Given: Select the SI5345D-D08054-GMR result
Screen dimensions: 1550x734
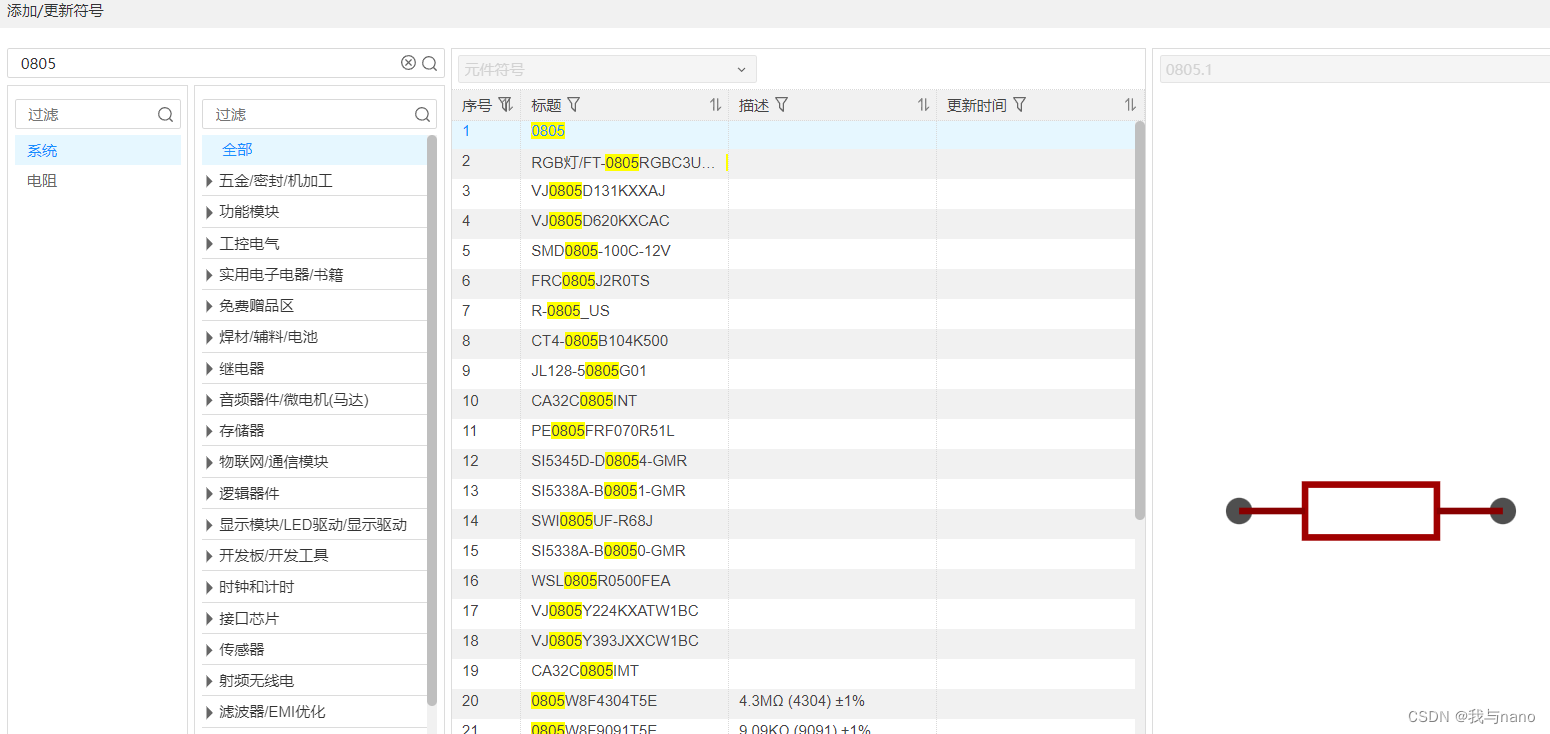Looking at the screenshot, I should click(x=793, y=464).
